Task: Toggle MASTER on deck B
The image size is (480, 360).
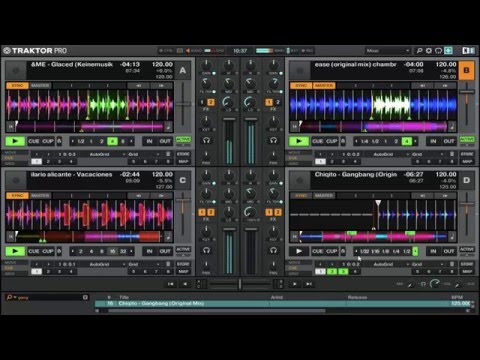Action: click(x=324, y=86)
